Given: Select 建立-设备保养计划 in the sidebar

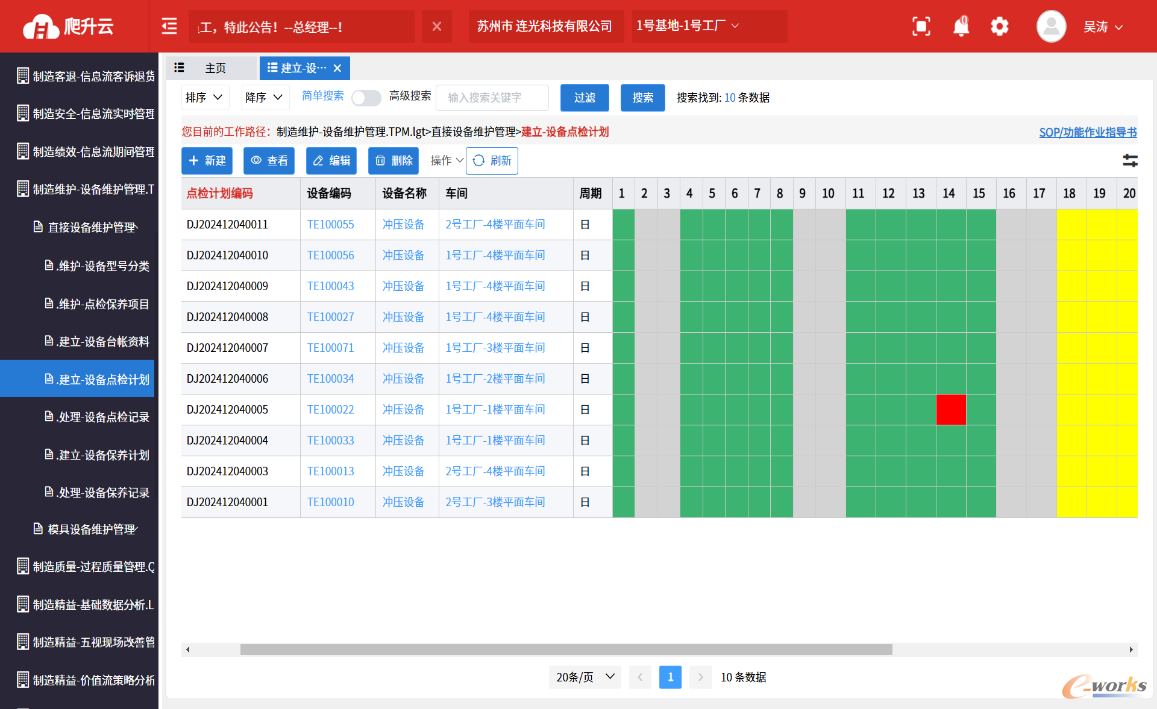Looking at the screenshot, I should coord(96,455).
